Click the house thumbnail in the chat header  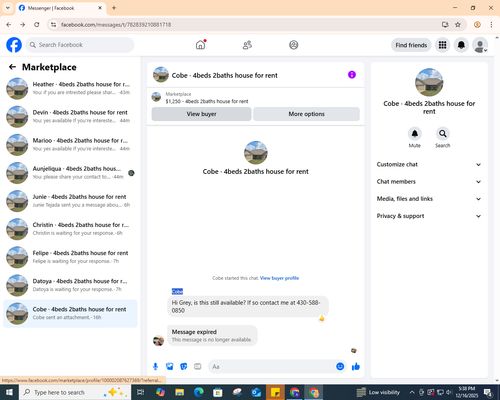pyautogui.click(x=161, y=75)
